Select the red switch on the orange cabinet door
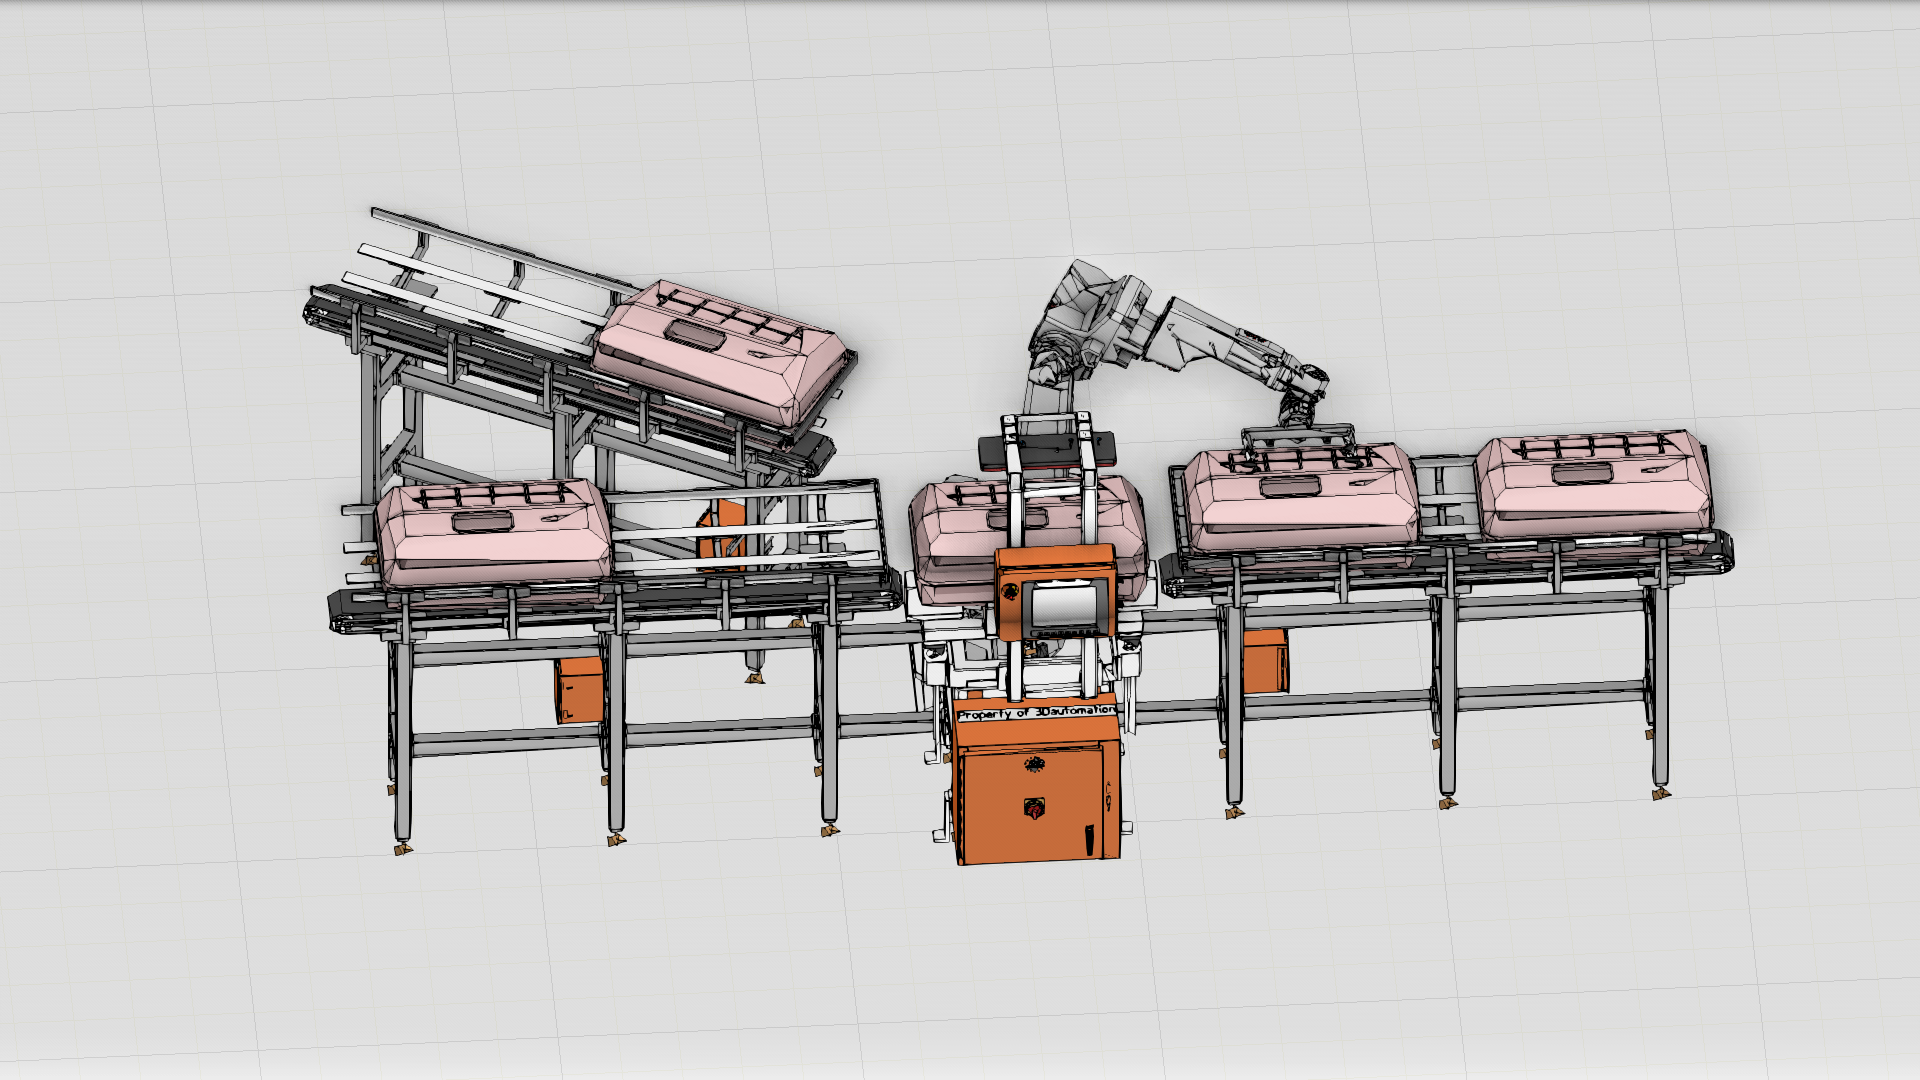 pyautogui.click(x=1035, y=807)
